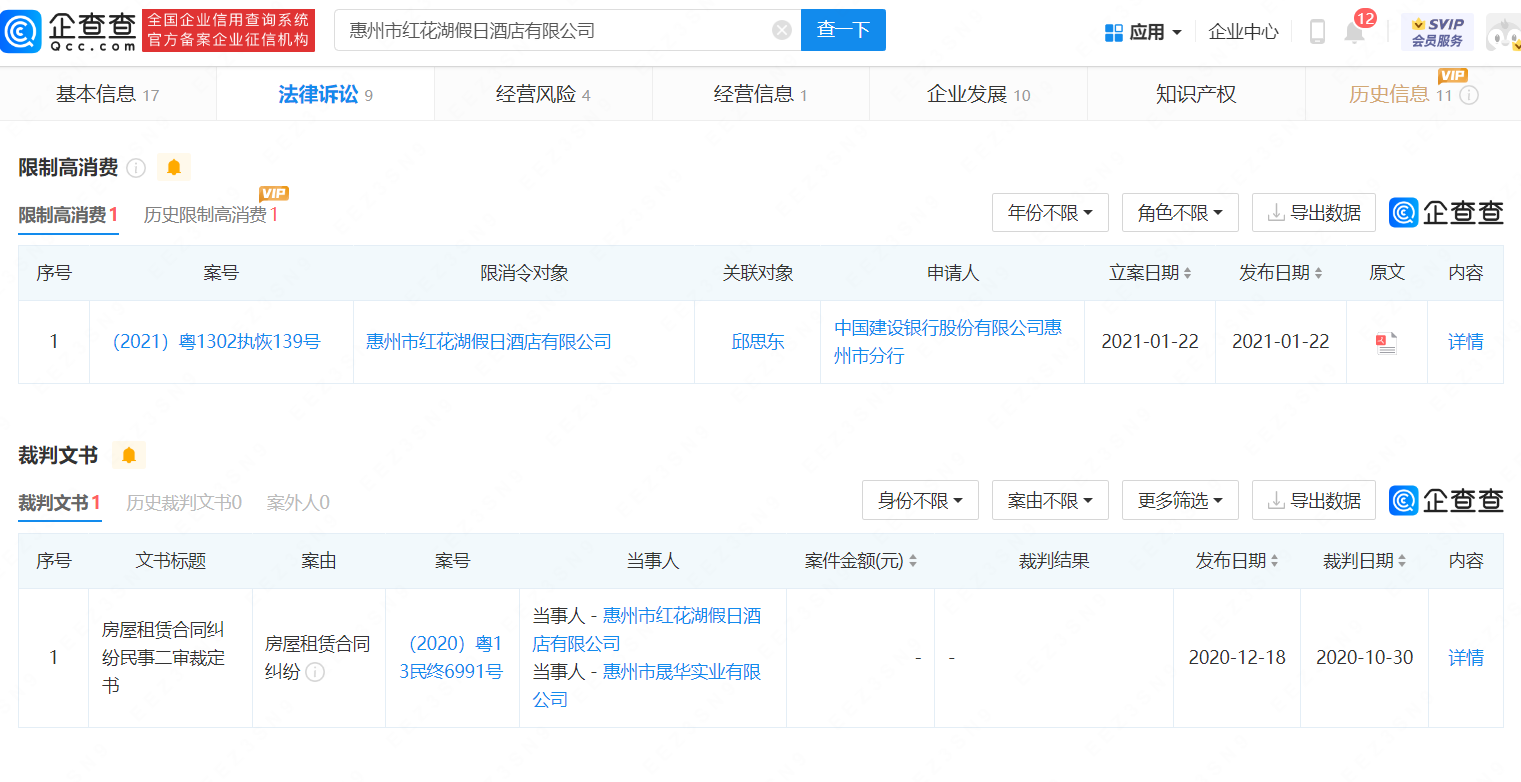This screenshot has height=782, width=1521.
Task: Sort by 立案日期 column arrows
Action: pyautogui.click(x=1187, y=273)
